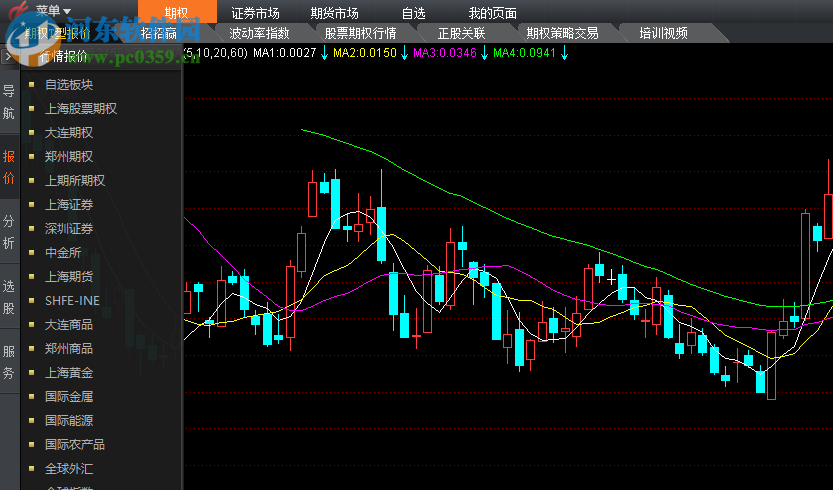Click the 选股 sidebar button

coord(9,297)
